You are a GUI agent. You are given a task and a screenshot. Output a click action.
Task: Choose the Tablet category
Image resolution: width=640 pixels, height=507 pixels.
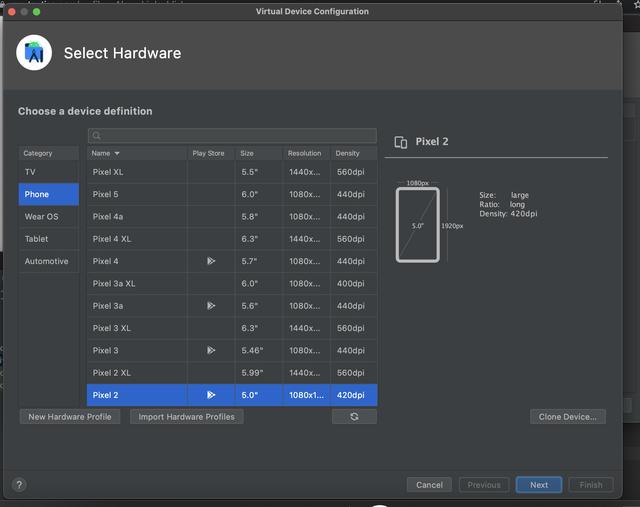[36, 239]
